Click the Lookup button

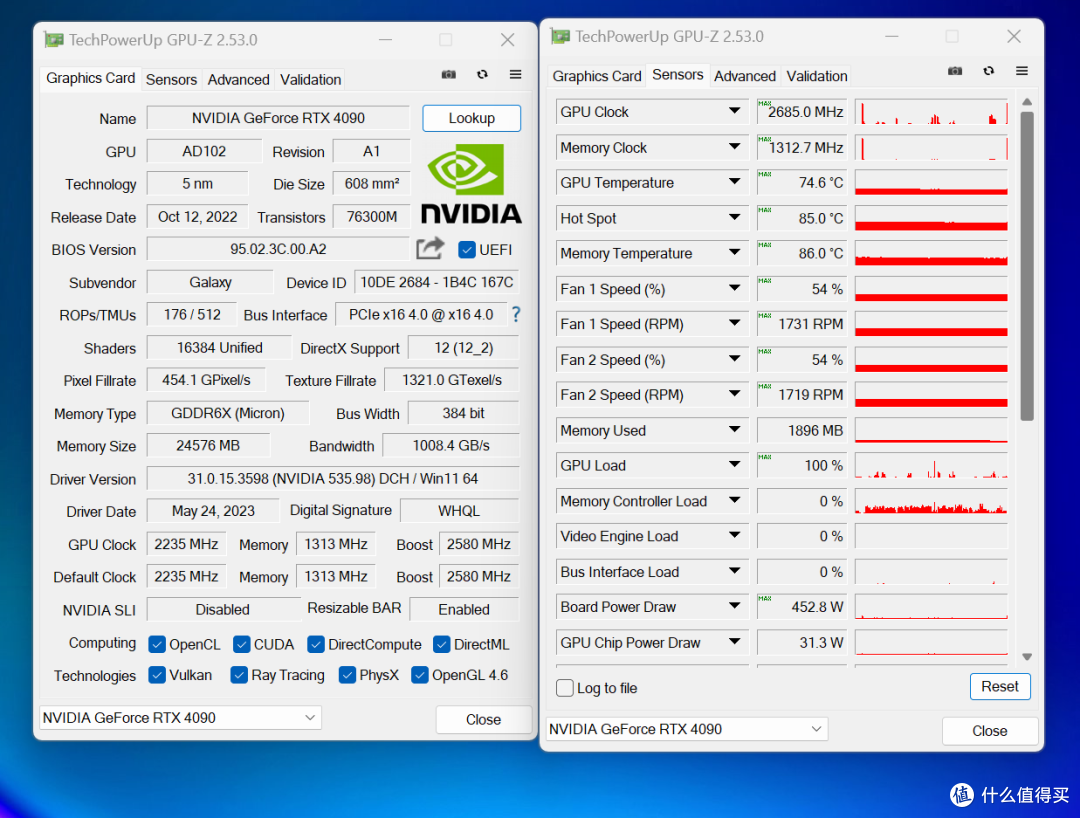click(x=472, y=118)
